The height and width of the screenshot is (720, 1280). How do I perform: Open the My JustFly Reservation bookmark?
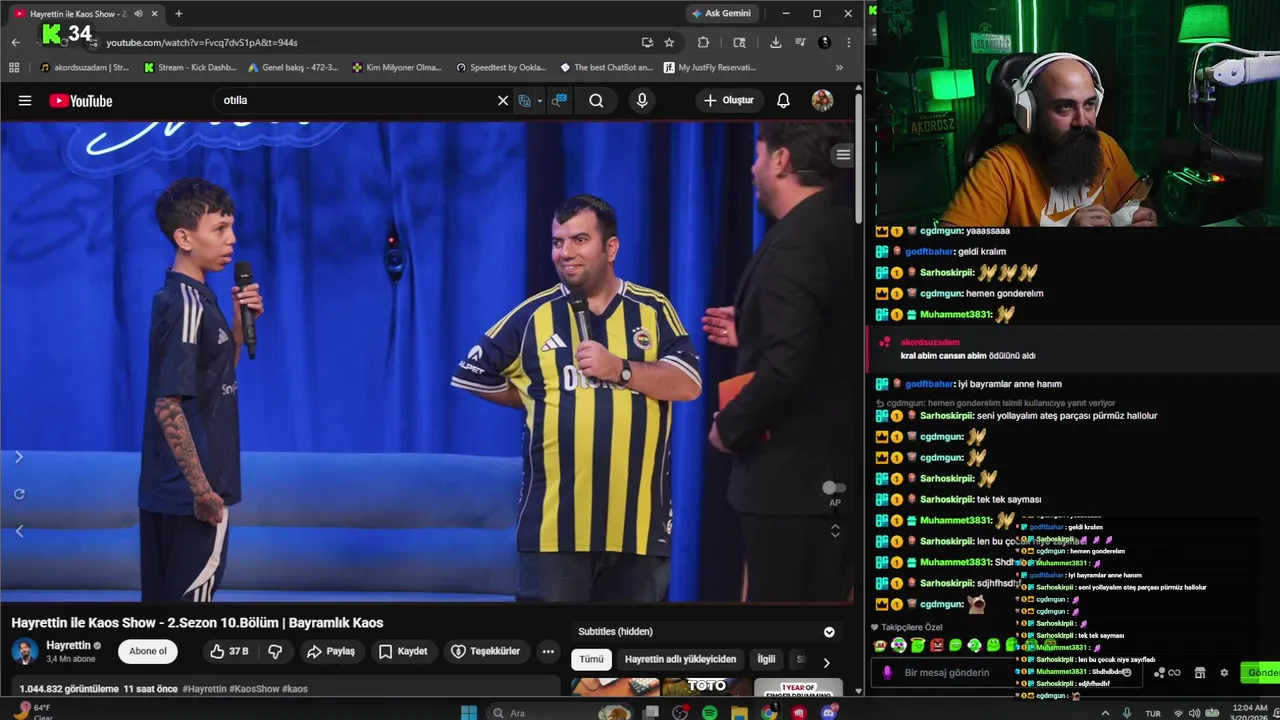click(709, 67)
